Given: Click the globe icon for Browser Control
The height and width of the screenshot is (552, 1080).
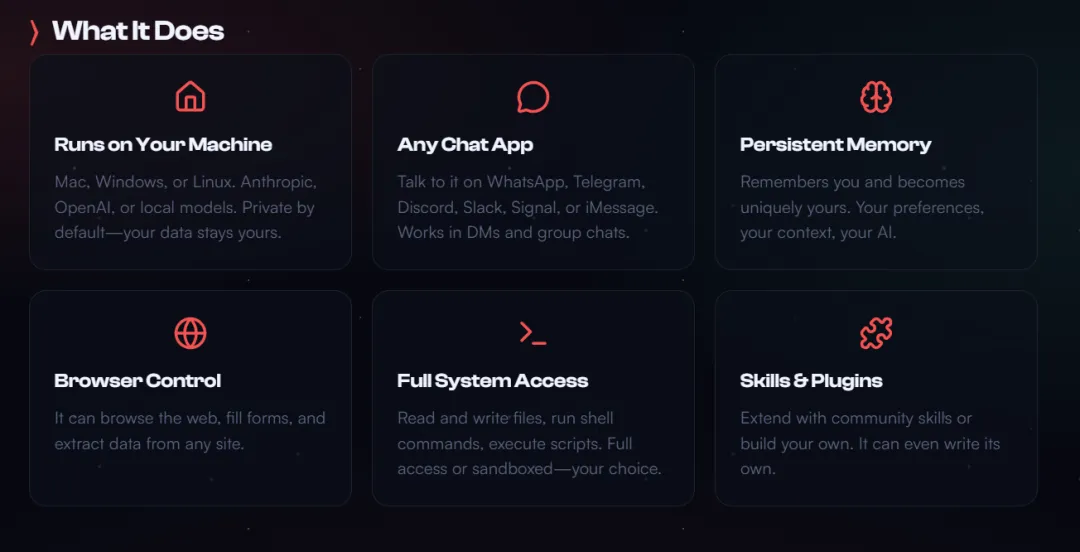Looking at the screenshot, I should [x=191, y=333].
